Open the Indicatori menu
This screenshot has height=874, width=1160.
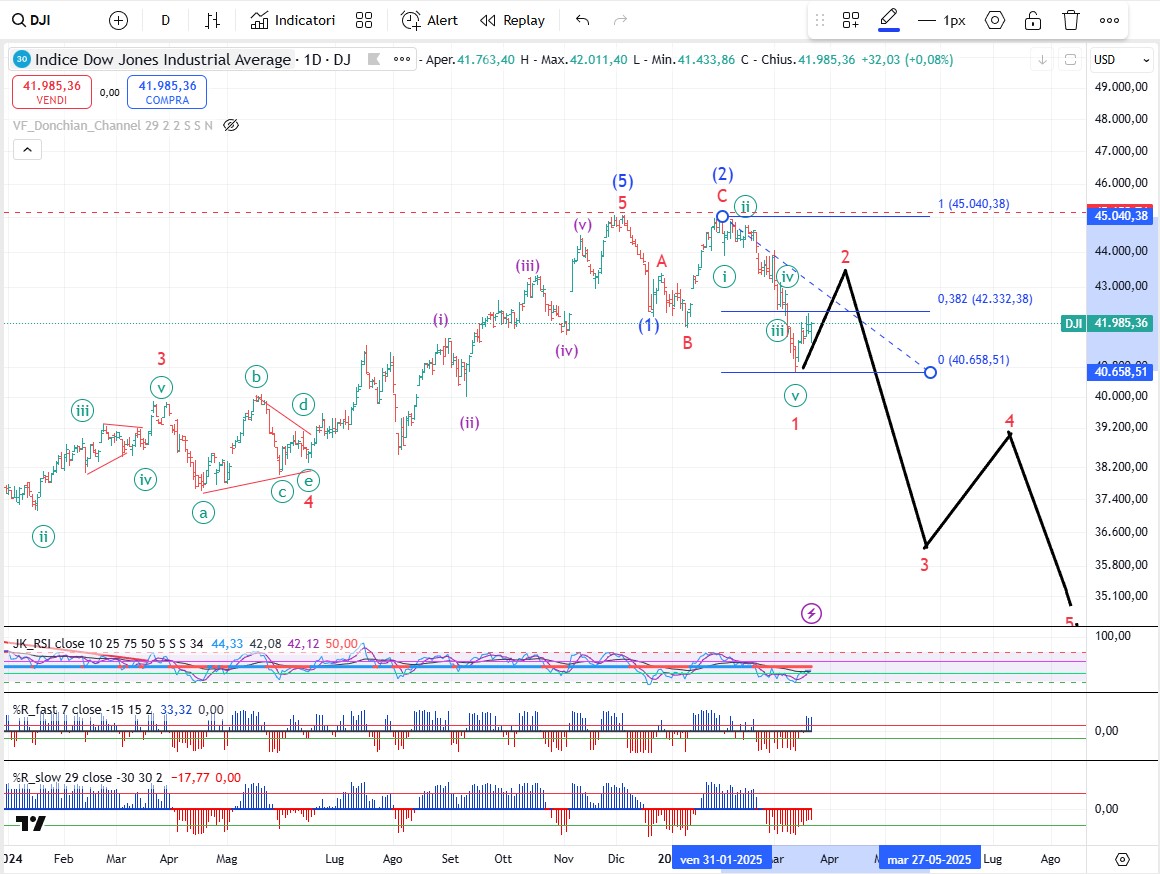tap(292, 20)
